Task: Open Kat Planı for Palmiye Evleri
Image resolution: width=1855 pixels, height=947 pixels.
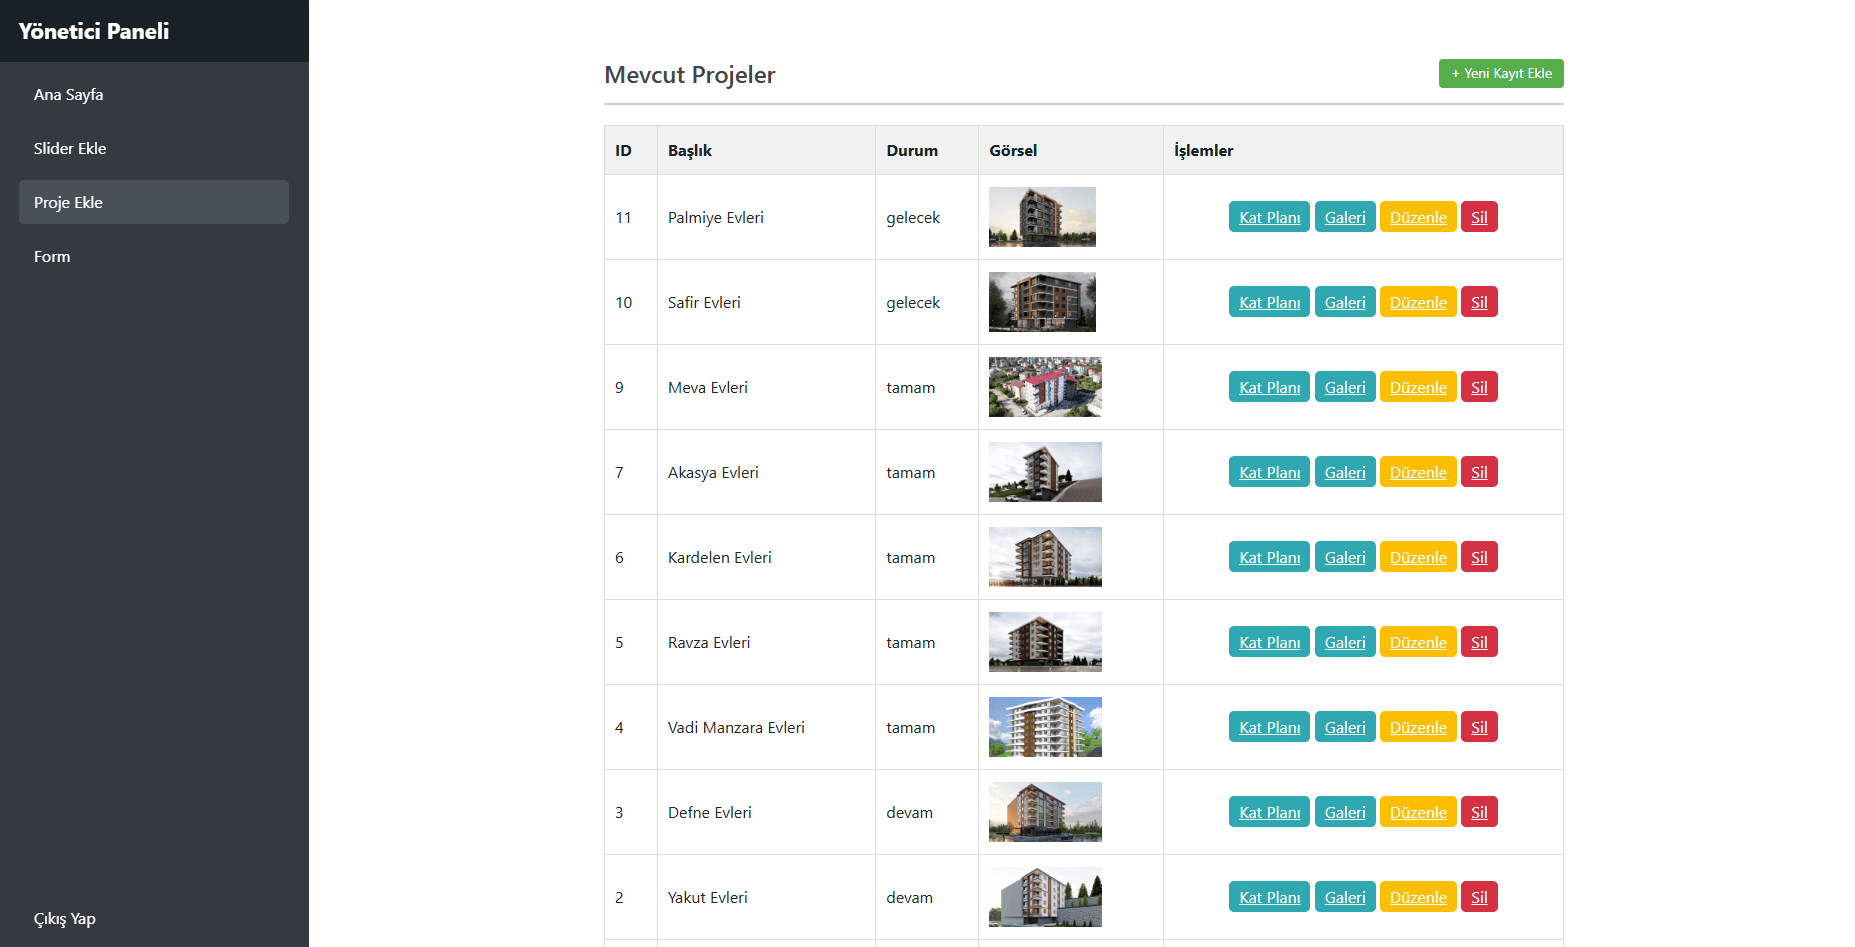Action: (1269, 217)
